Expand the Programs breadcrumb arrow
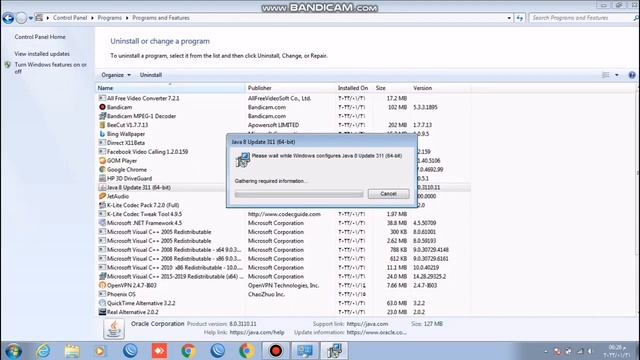Viewport: 640px width, 360px height. (127, 18)
